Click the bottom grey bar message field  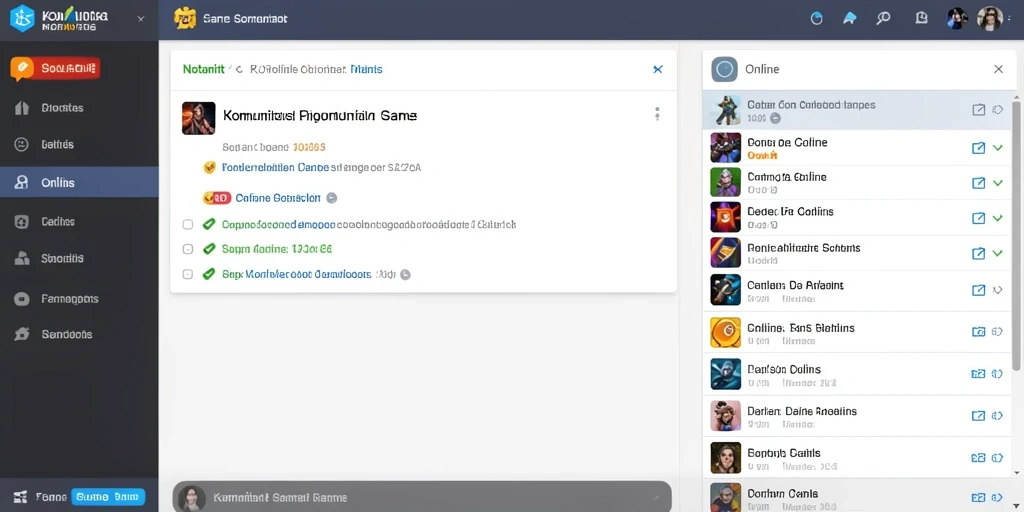point(422,497)
